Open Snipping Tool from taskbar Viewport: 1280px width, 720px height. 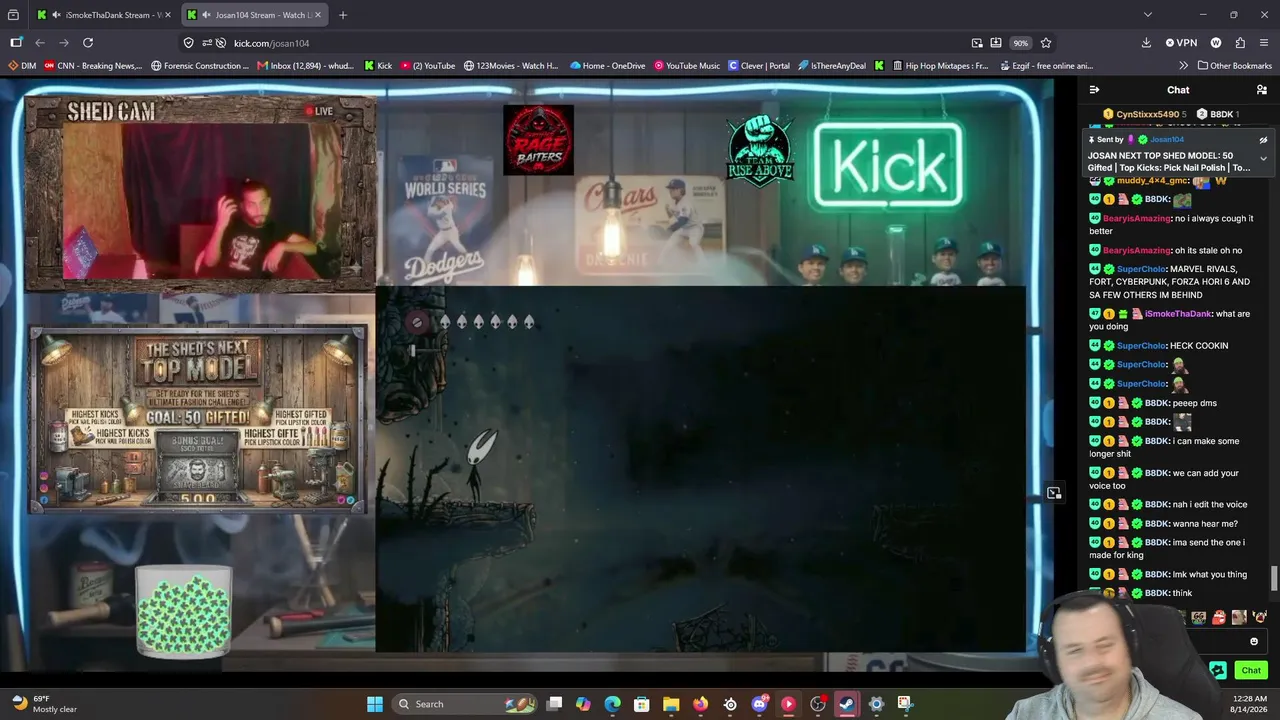click(x=905, y=704)
